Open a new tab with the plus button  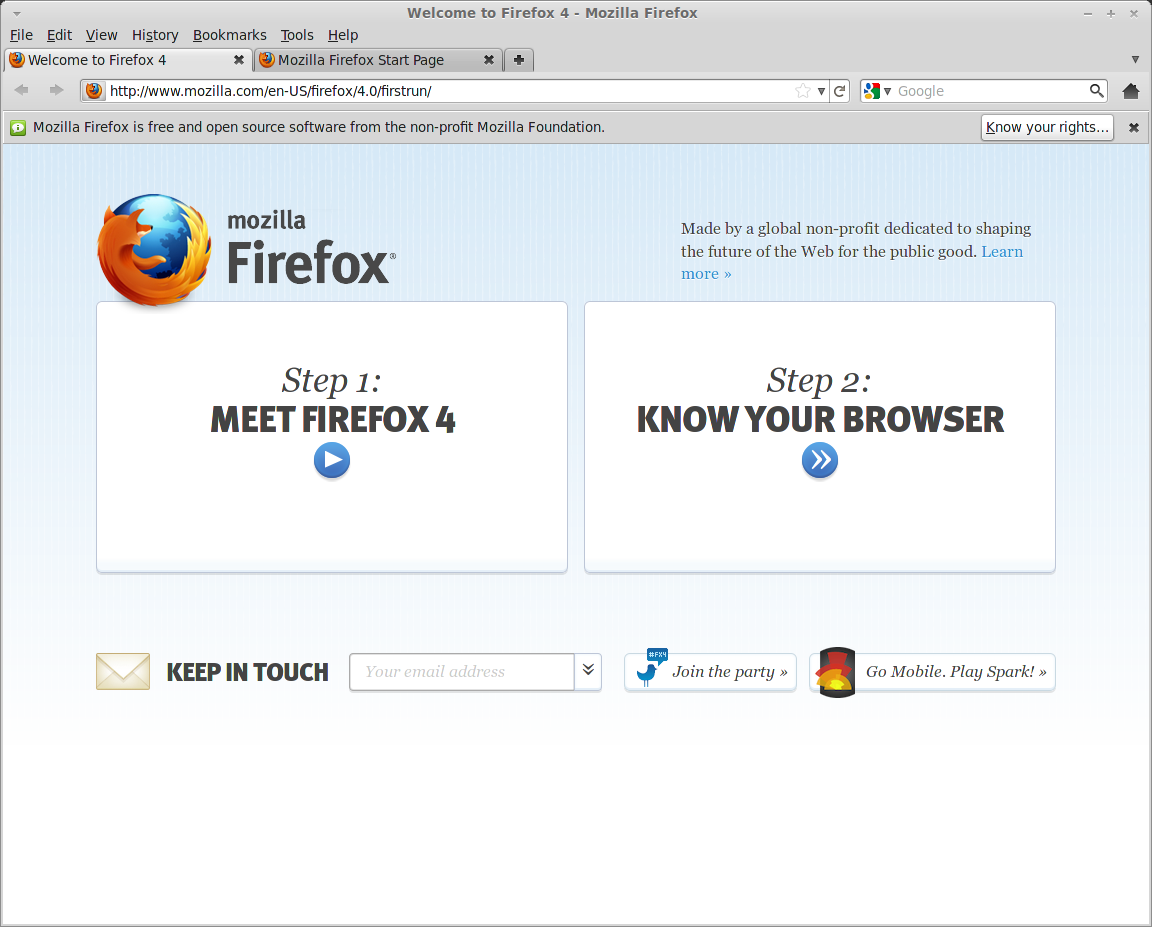pos(519,60)
